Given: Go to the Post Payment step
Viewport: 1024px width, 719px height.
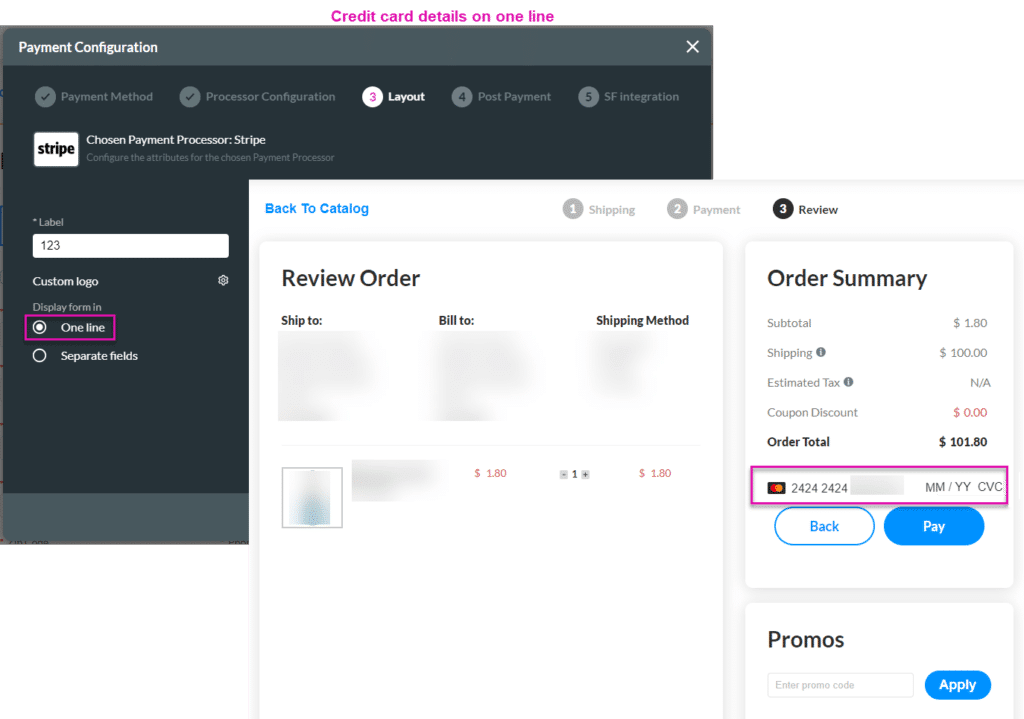Looking at the screenshot, I should click(501, 97).
